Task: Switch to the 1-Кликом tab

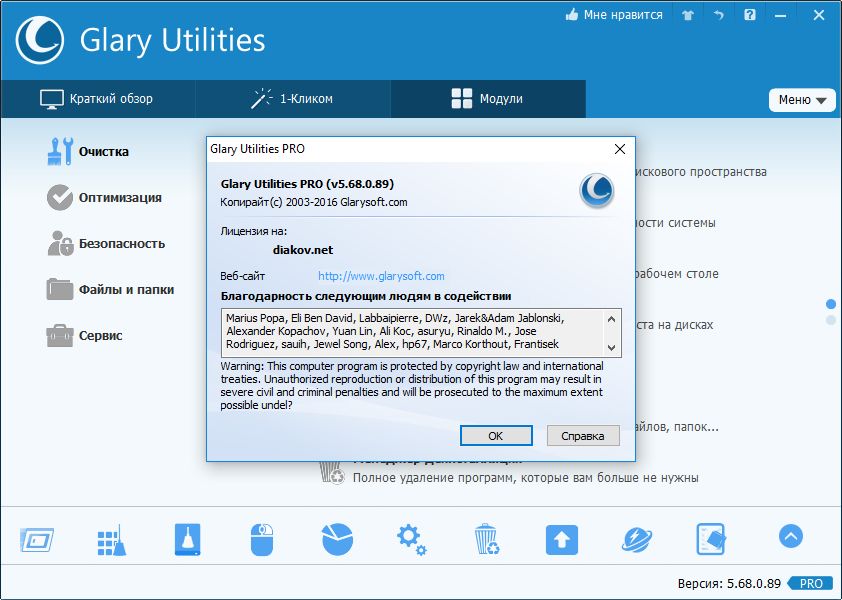Action: pyautogui.click(x=292, y=99)
